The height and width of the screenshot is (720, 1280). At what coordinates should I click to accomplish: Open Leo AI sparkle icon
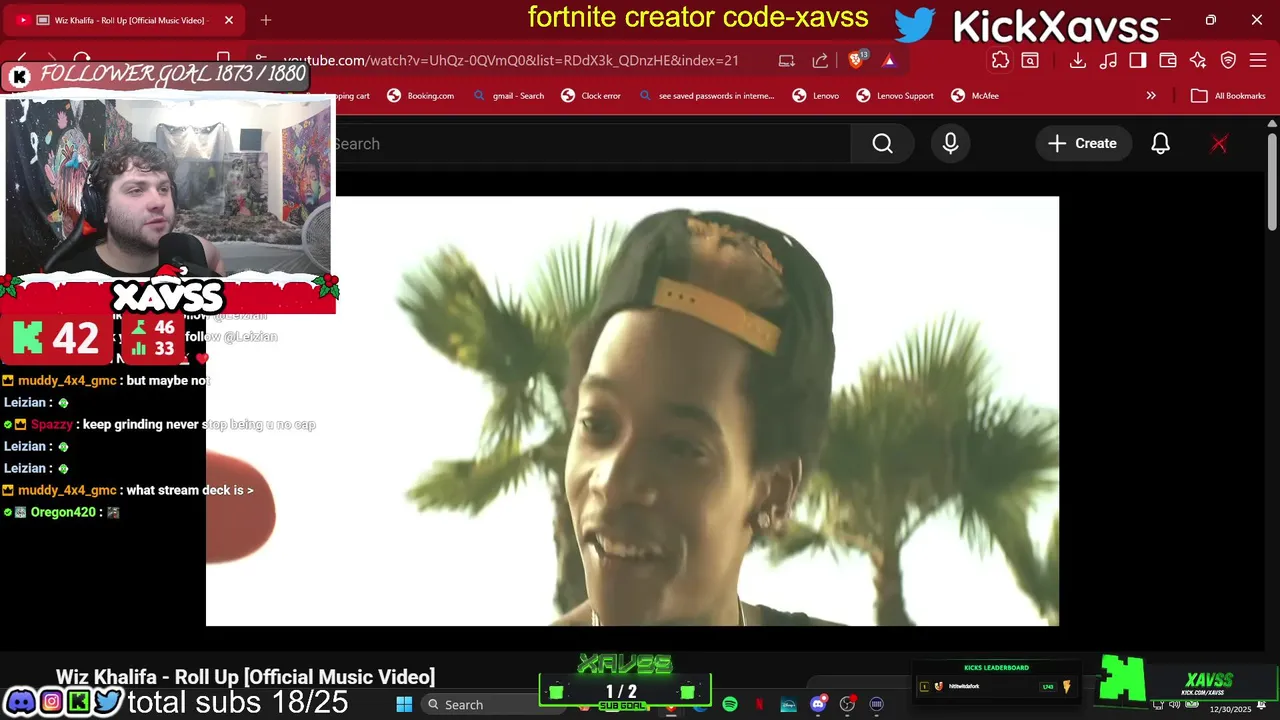click(x=1198, y=61)
